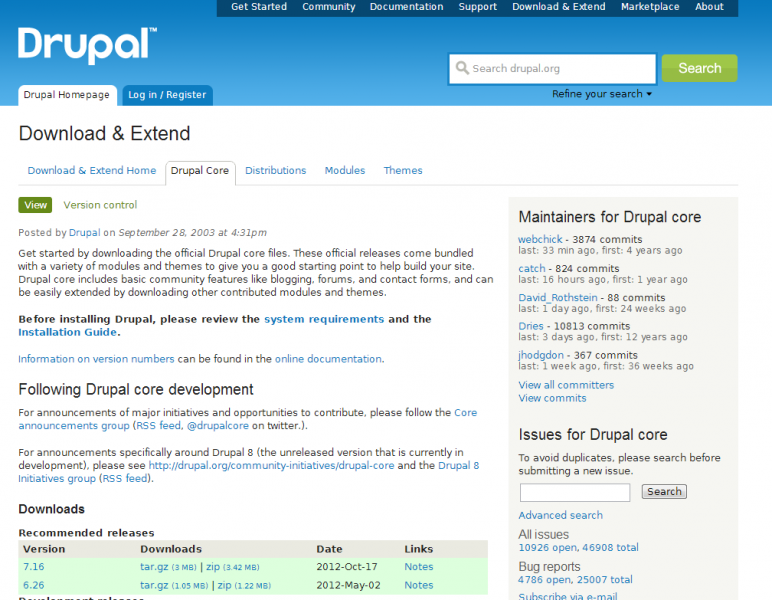Open the @drupalcore twitter link
This screenshot has height=600, width=772.
tap(218, 425)
